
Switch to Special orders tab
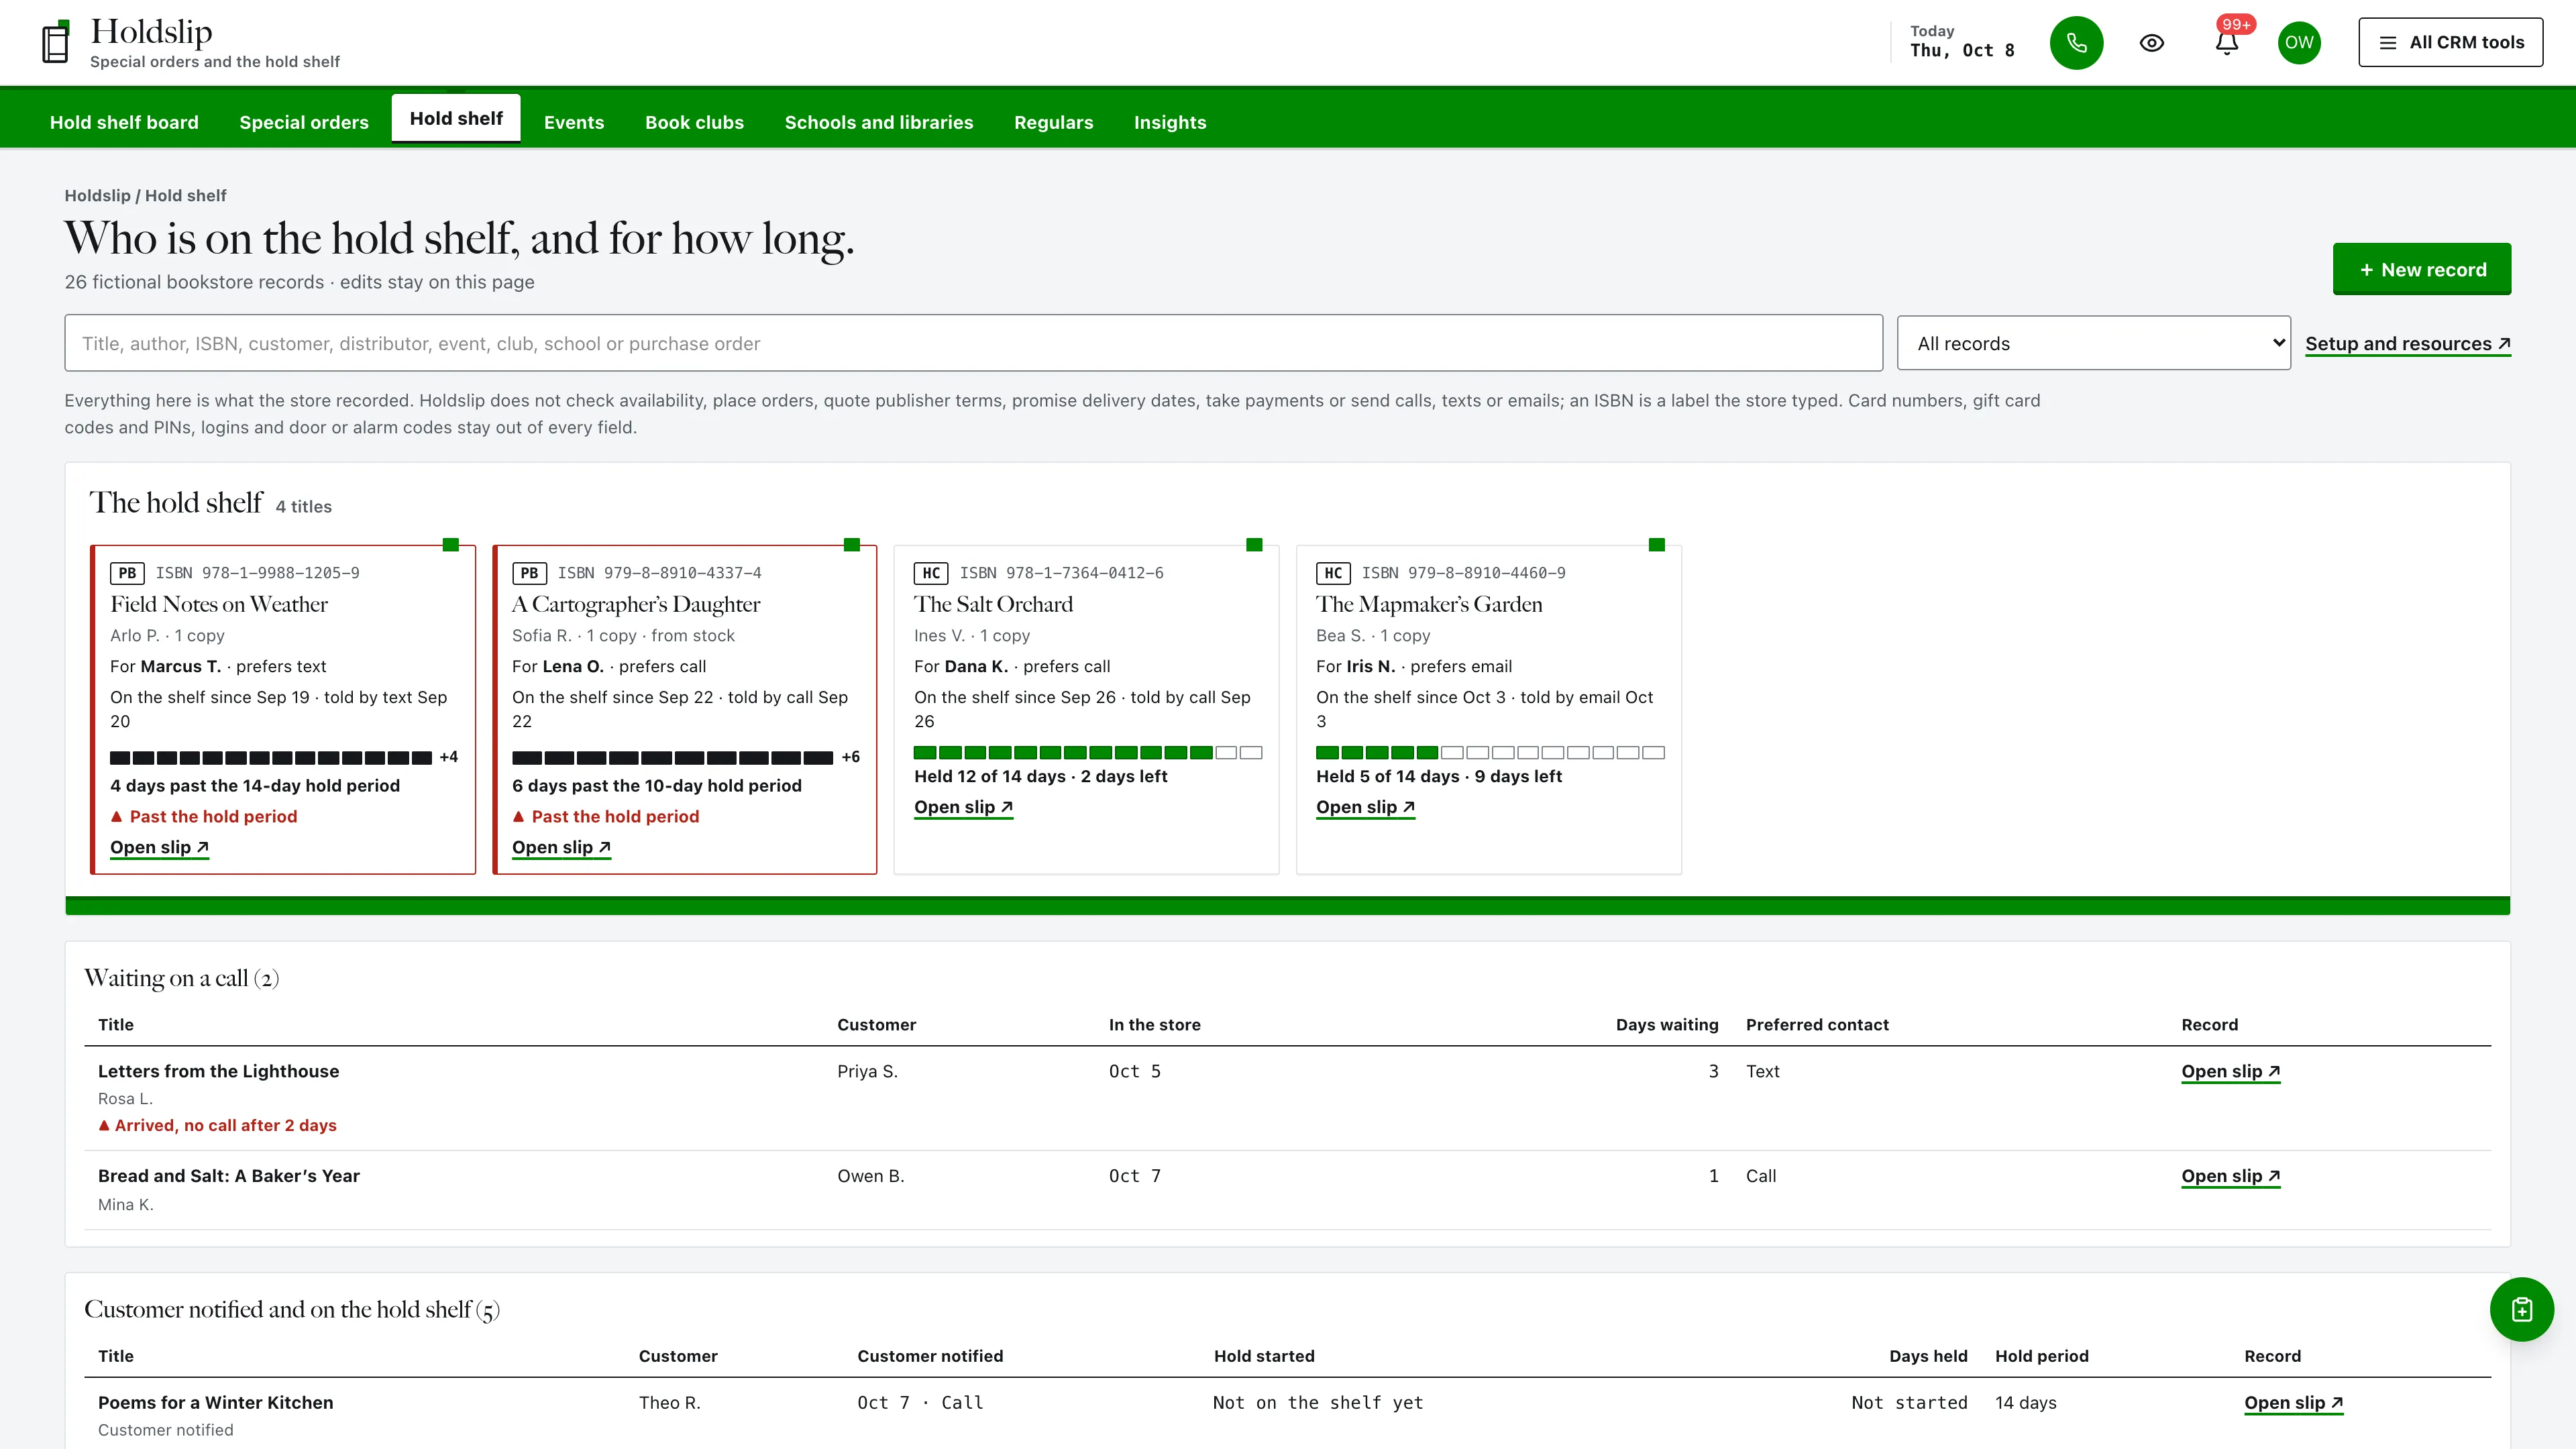[x=304, y=122]
